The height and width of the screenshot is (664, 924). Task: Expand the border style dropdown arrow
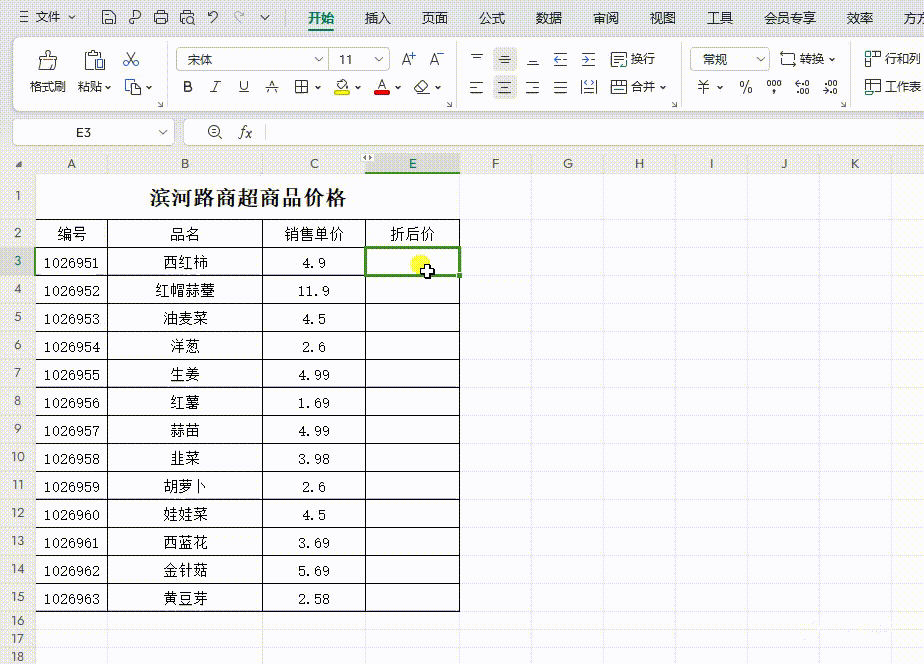(x=318, y=88)
